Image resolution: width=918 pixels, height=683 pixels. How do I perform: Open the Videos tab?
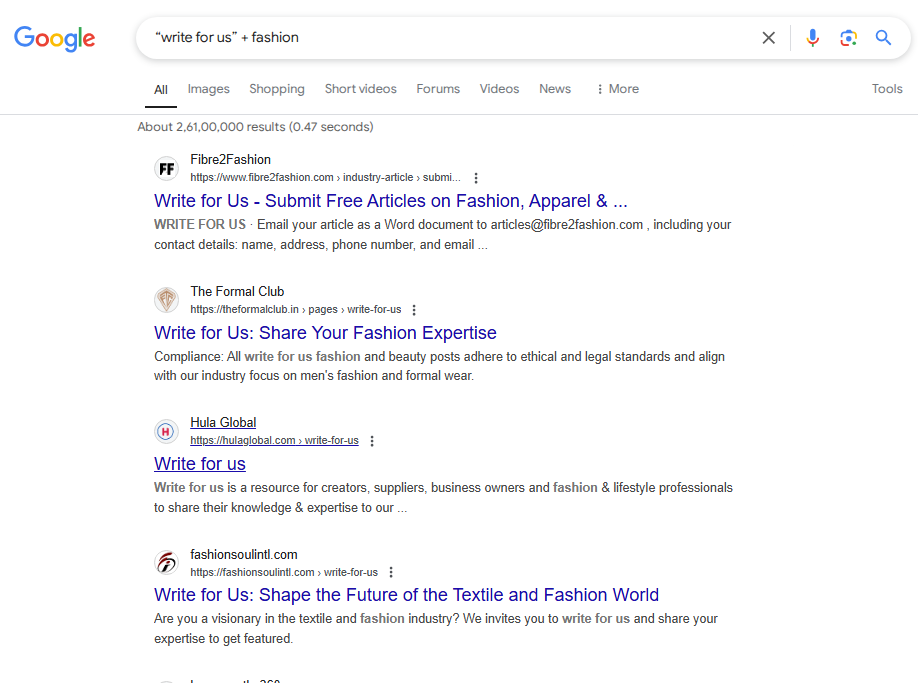coord(499,89)
